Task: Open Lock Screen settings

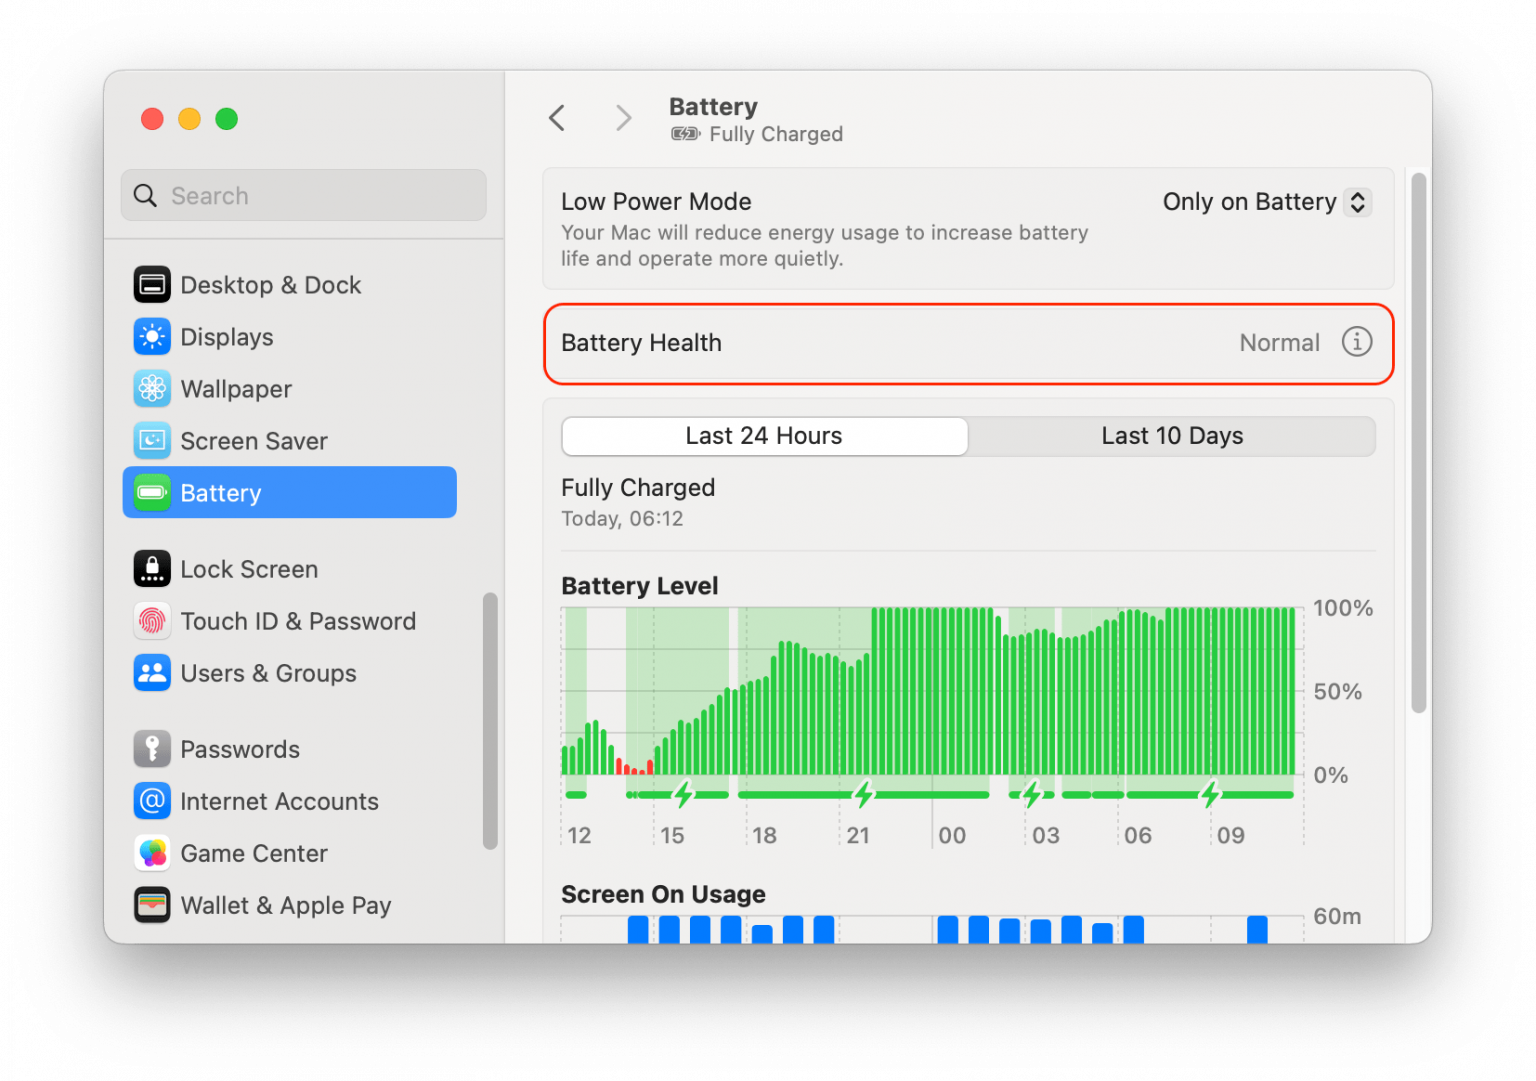Action: [249, 569]
